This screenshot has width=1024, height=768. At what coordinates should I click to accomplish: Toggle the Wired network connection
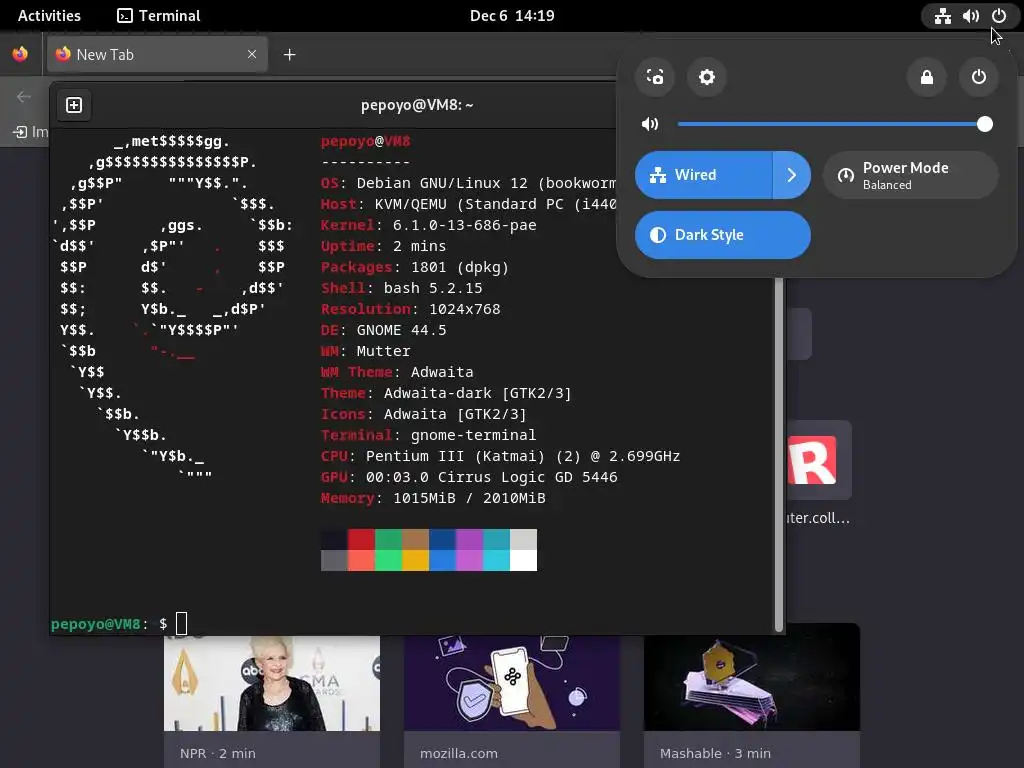(x=703, y=175)
